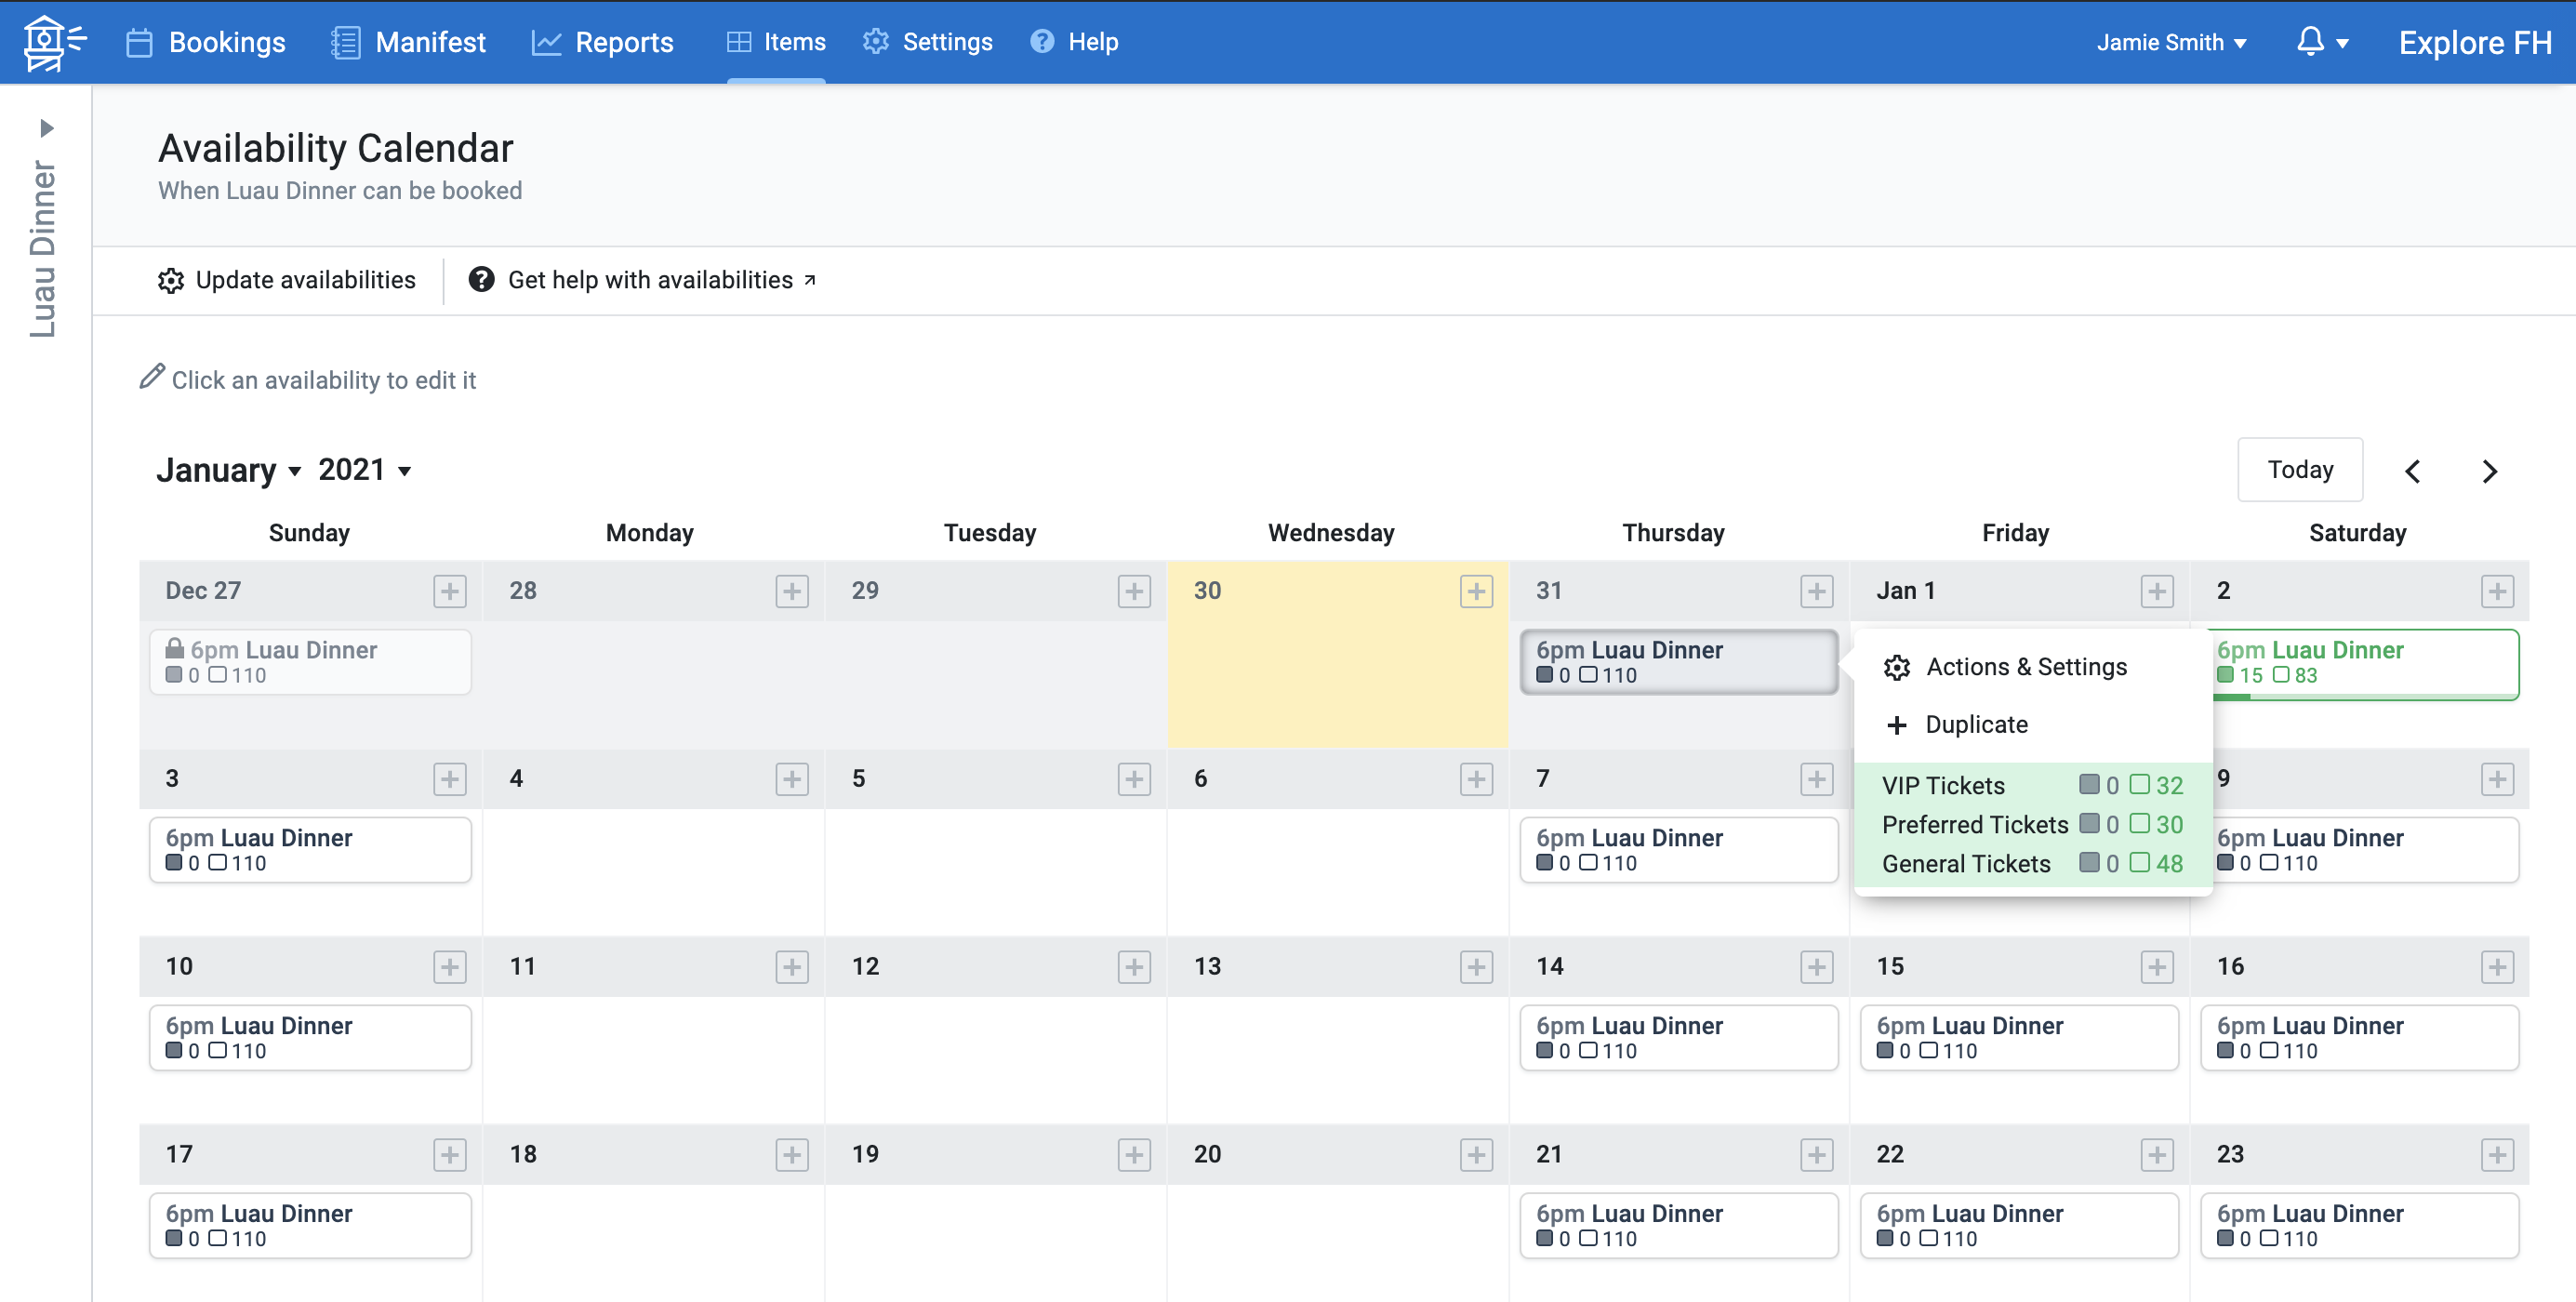The height and width of the screenshot is (1302, 2576).
Task: Click the question mark help icon for availabilities
Action: point(481,280)
